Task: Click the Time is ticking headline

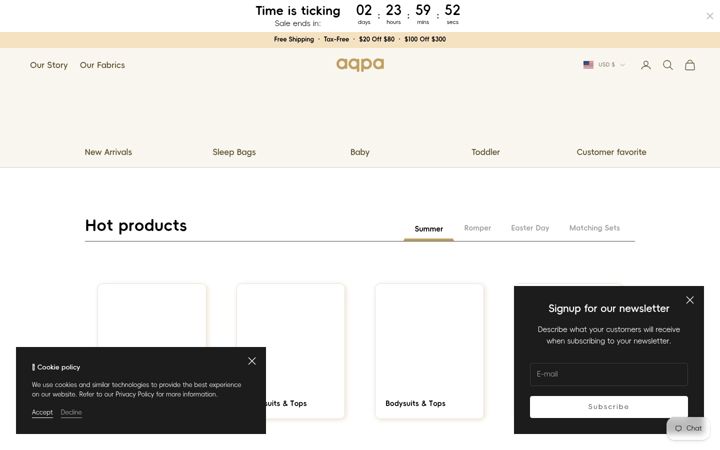Action: [298, 11]
